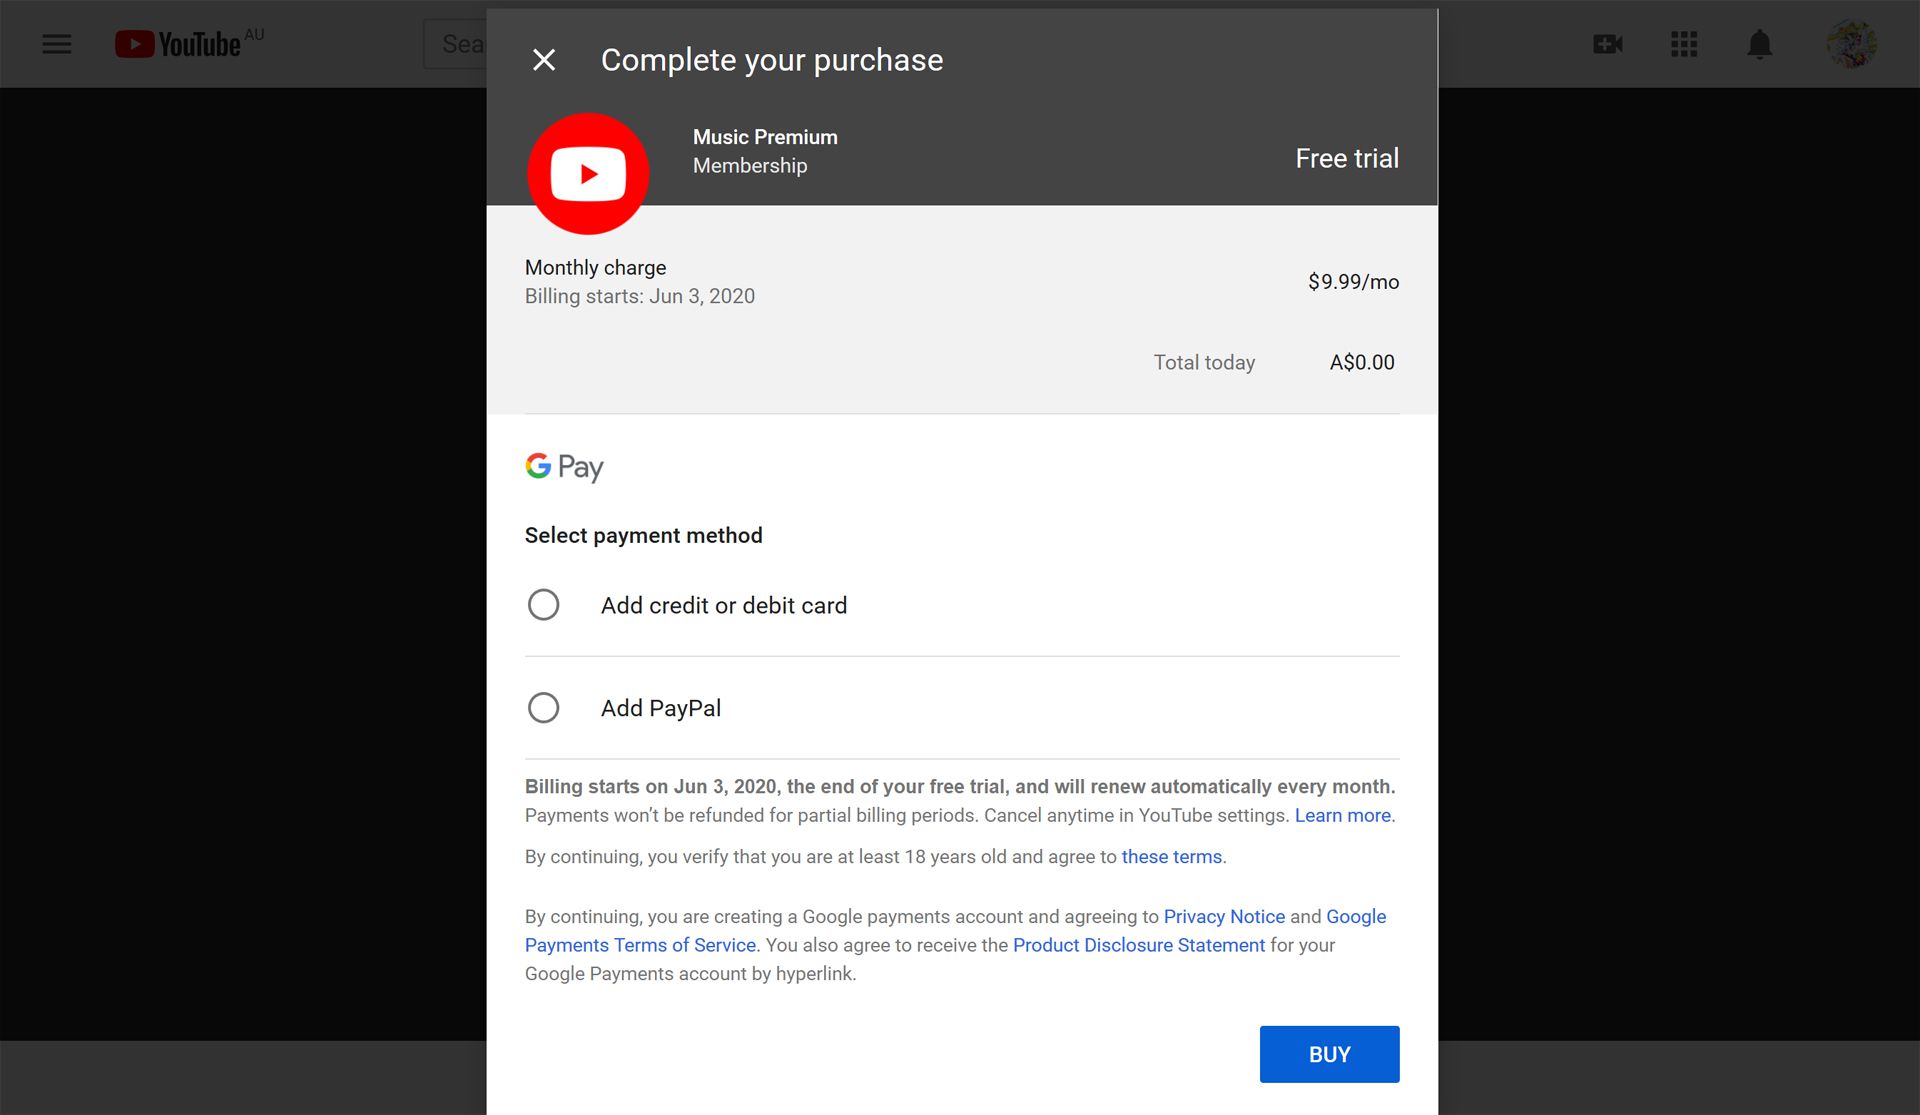
Task: Click the Music Premium title
Action: pos(765,137)
